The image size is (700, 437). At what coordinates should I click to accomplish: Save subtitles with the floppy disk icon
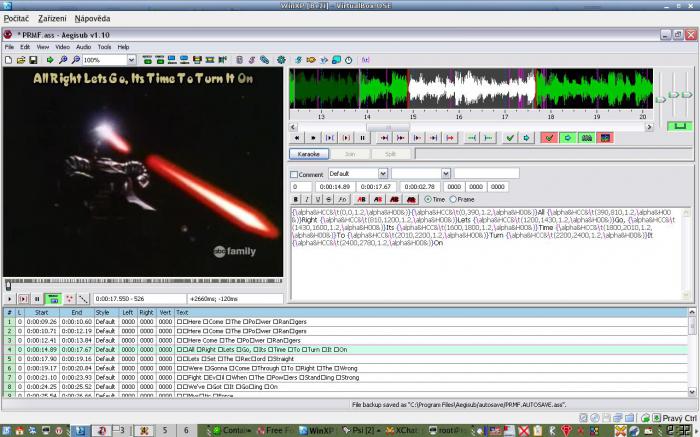pyautogui.click(x=33, y=60)
